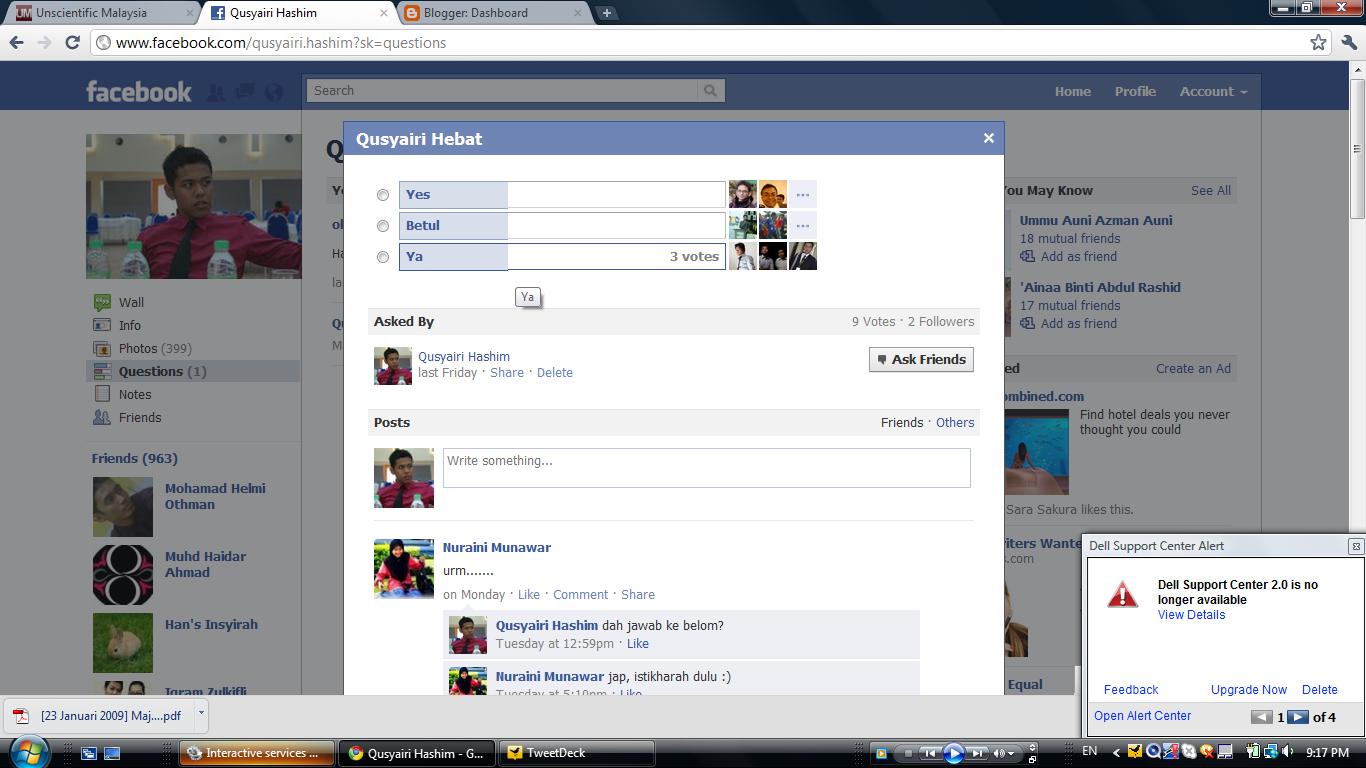Click the Facebook logo
The height and width of the screenshot is (768, 1366).
point(138,92)
